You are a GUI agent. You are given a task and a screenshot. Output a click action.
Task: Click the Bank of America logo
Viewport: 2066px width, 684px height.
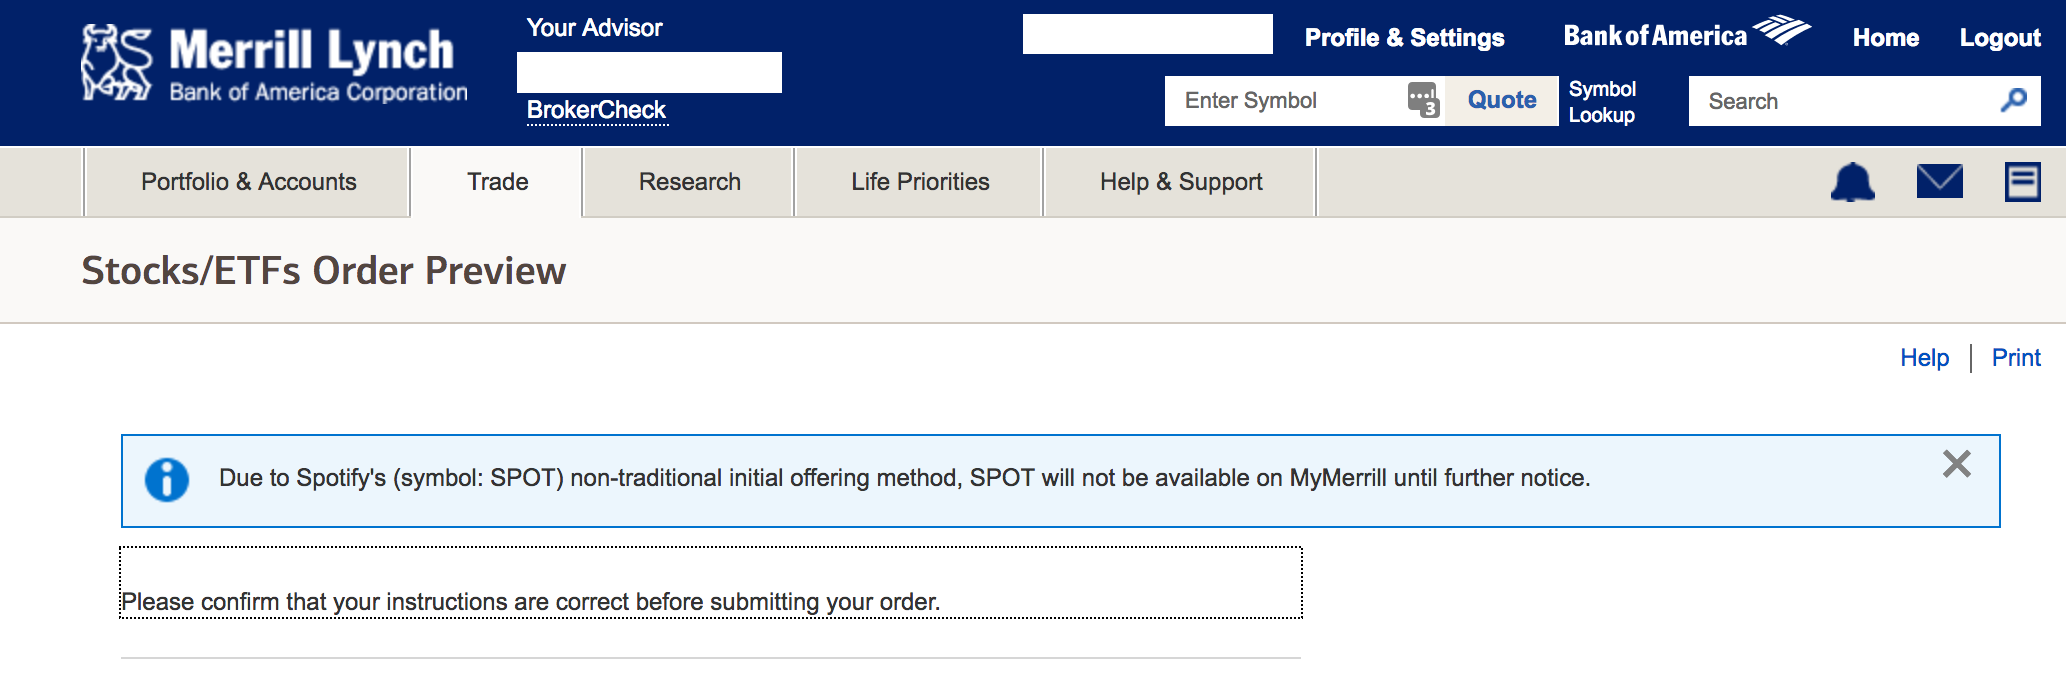[1686, 35]
